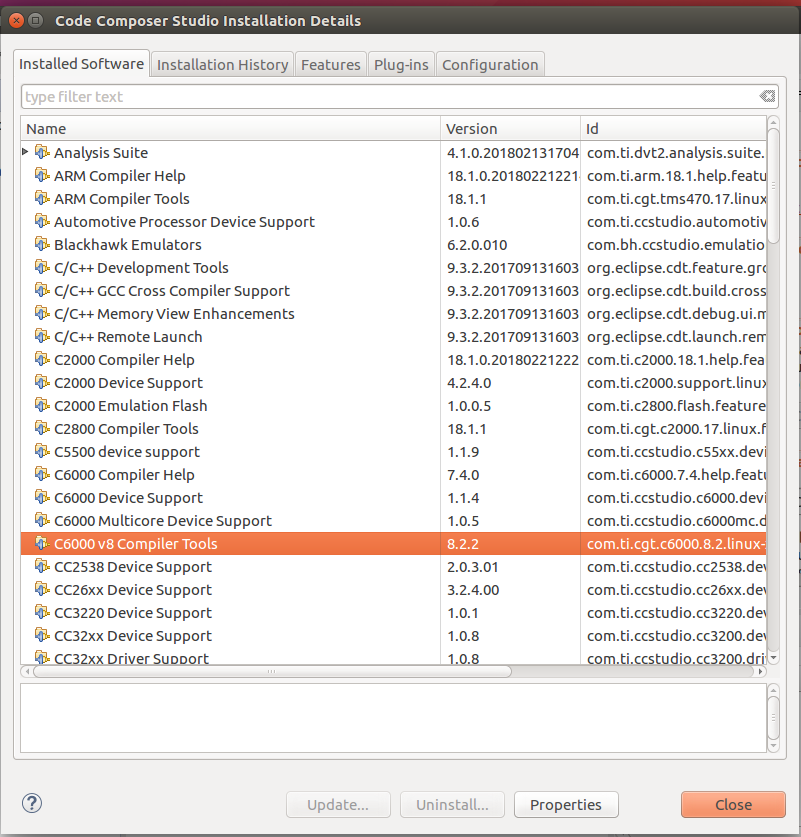Expand the Analysis Suite tree node
Image resolution: width=801 pixels, height=837 pixels.
coord(25,152)
